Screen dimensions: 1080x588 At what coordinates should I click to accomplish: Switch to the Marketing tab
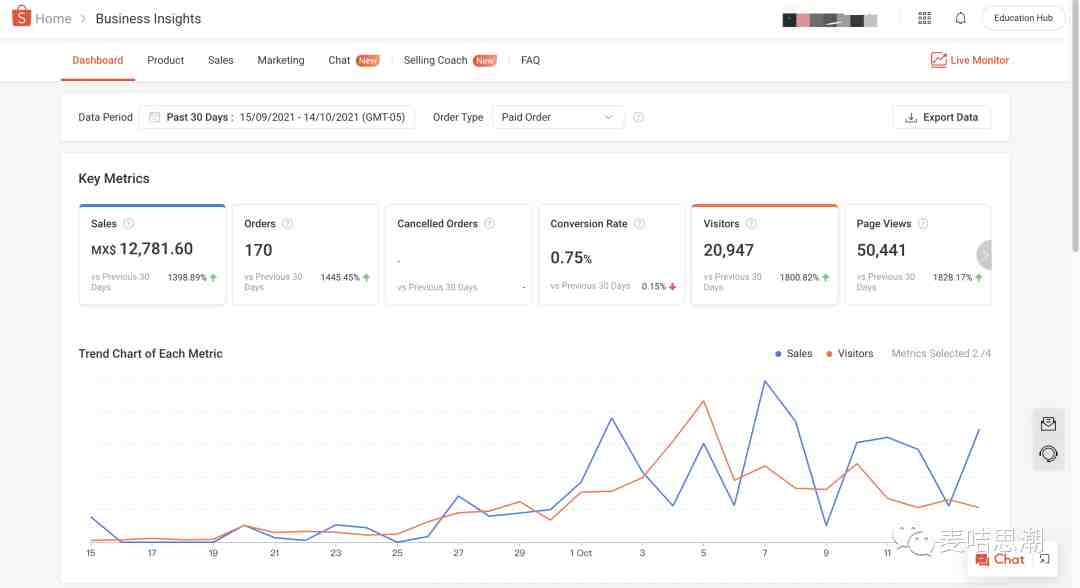[x=280, y=60]
